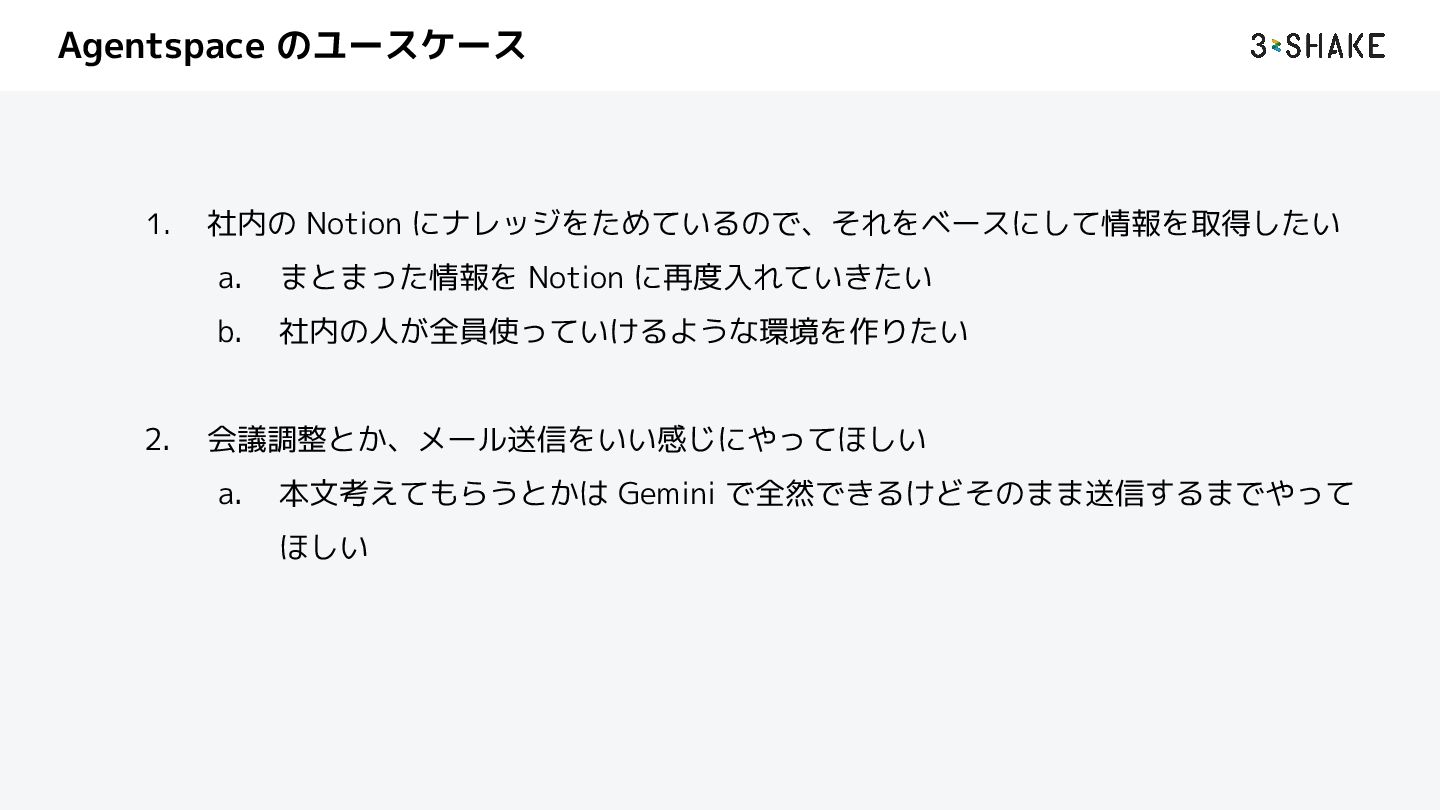Click the line '社内の人が全員使っていけるような環境を作りたい'
This screenshot has height=810, width=1440.
tap(623, 332)
